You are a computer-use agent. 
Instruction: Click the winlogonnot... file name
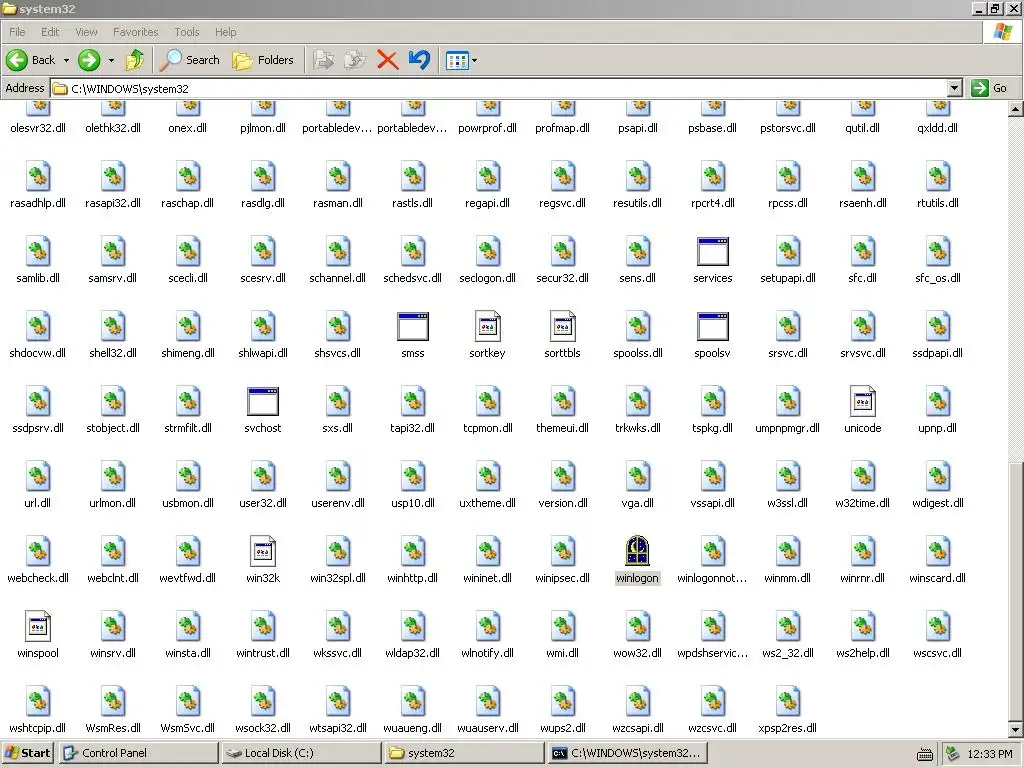[x=712, y=578]
